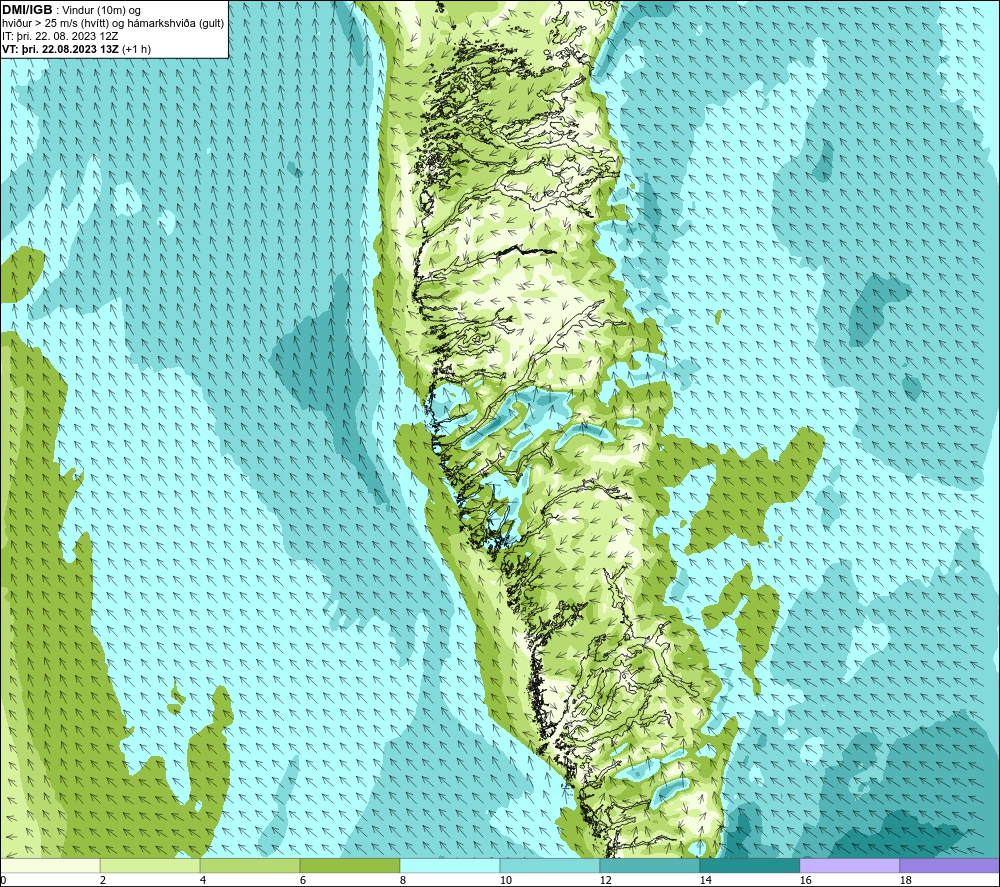Select the 0–2 m/s palest color swatch

click(50, 865)
